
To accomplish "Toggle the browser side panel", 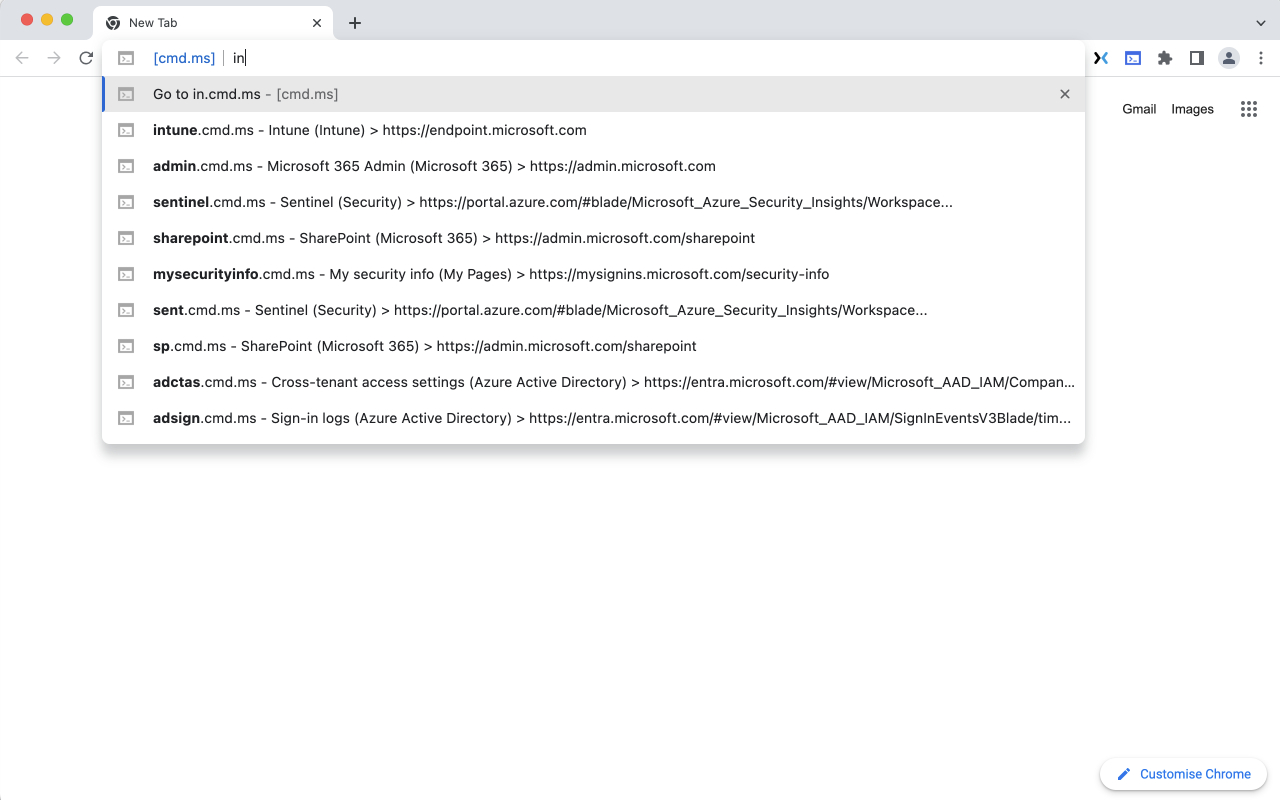I will pos(1197,58).
